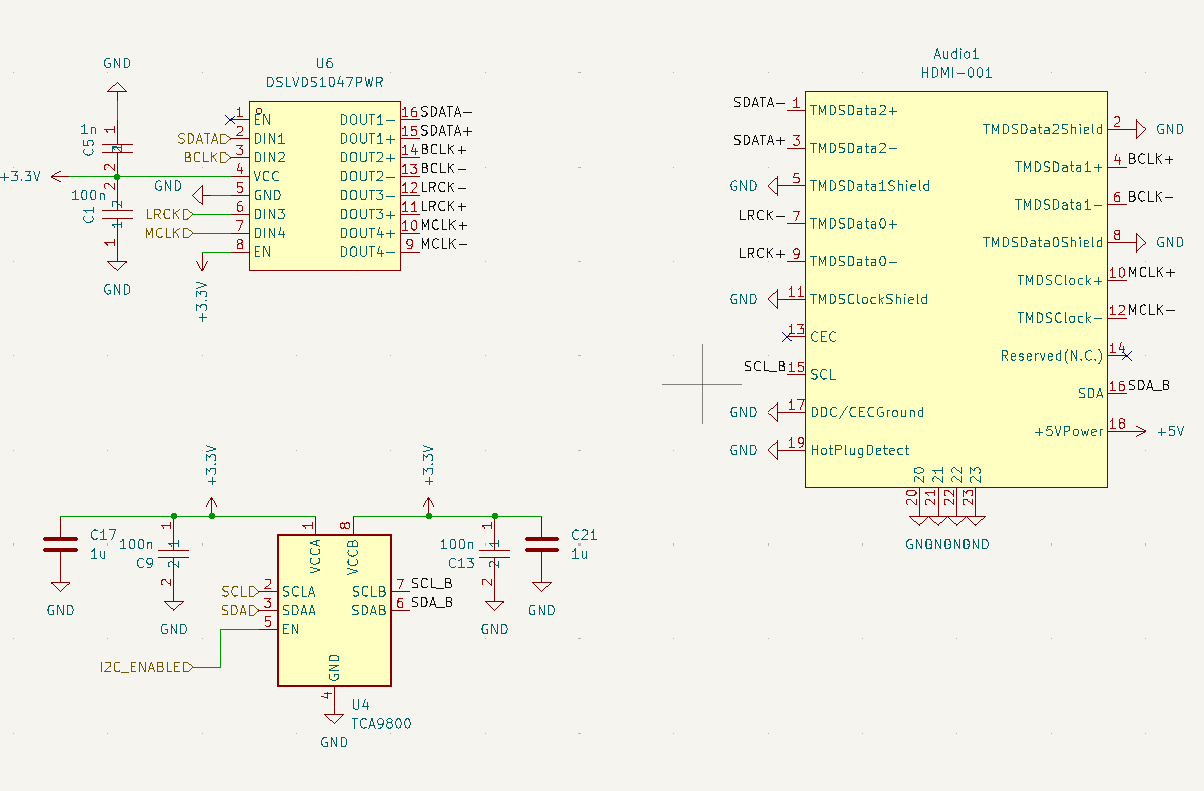The height and width of the screenshot is (791, 1204).
Task: Select the DSLVD51047PWR value label
Action: 324,82
